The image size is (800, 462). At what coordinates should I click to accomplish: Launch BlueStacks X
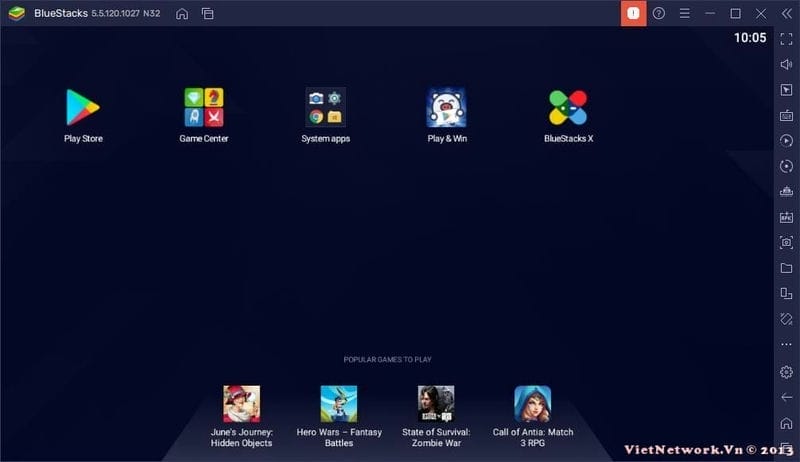click(568, 107)
